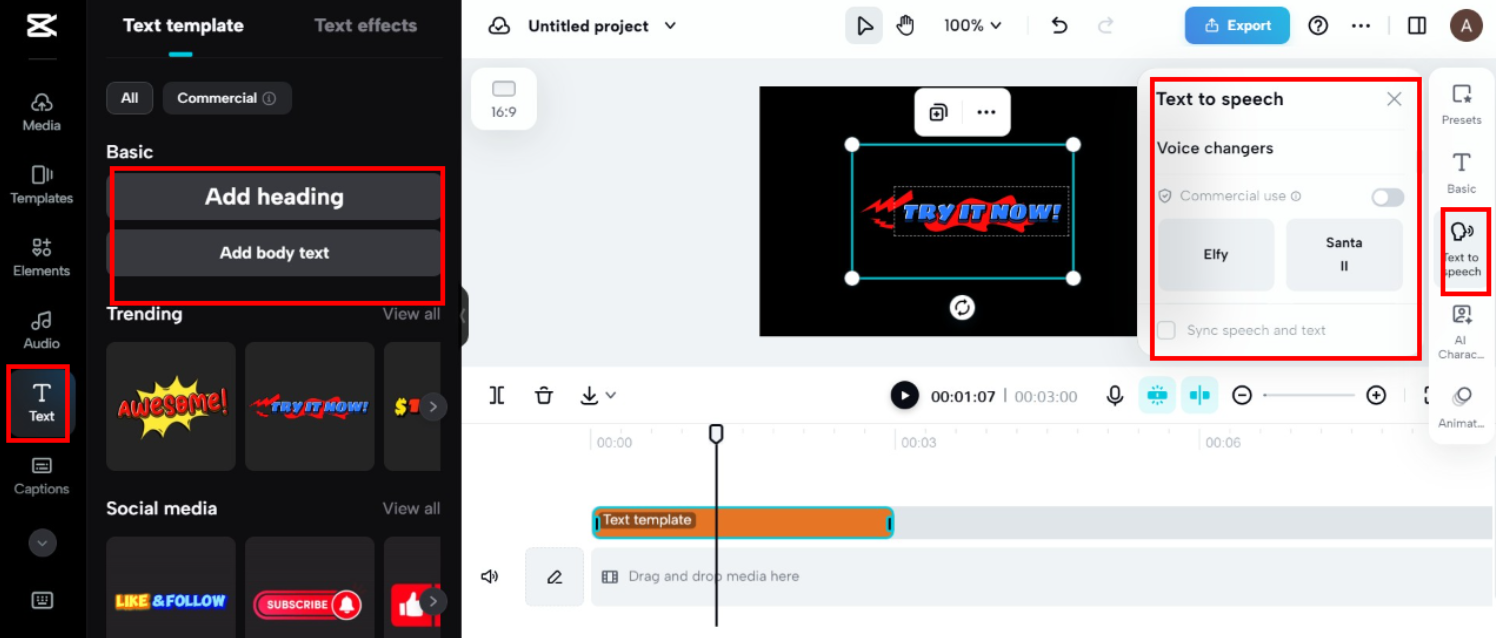
Task: Expand the Untitled project name dropdown
Action: click(669, 26)
